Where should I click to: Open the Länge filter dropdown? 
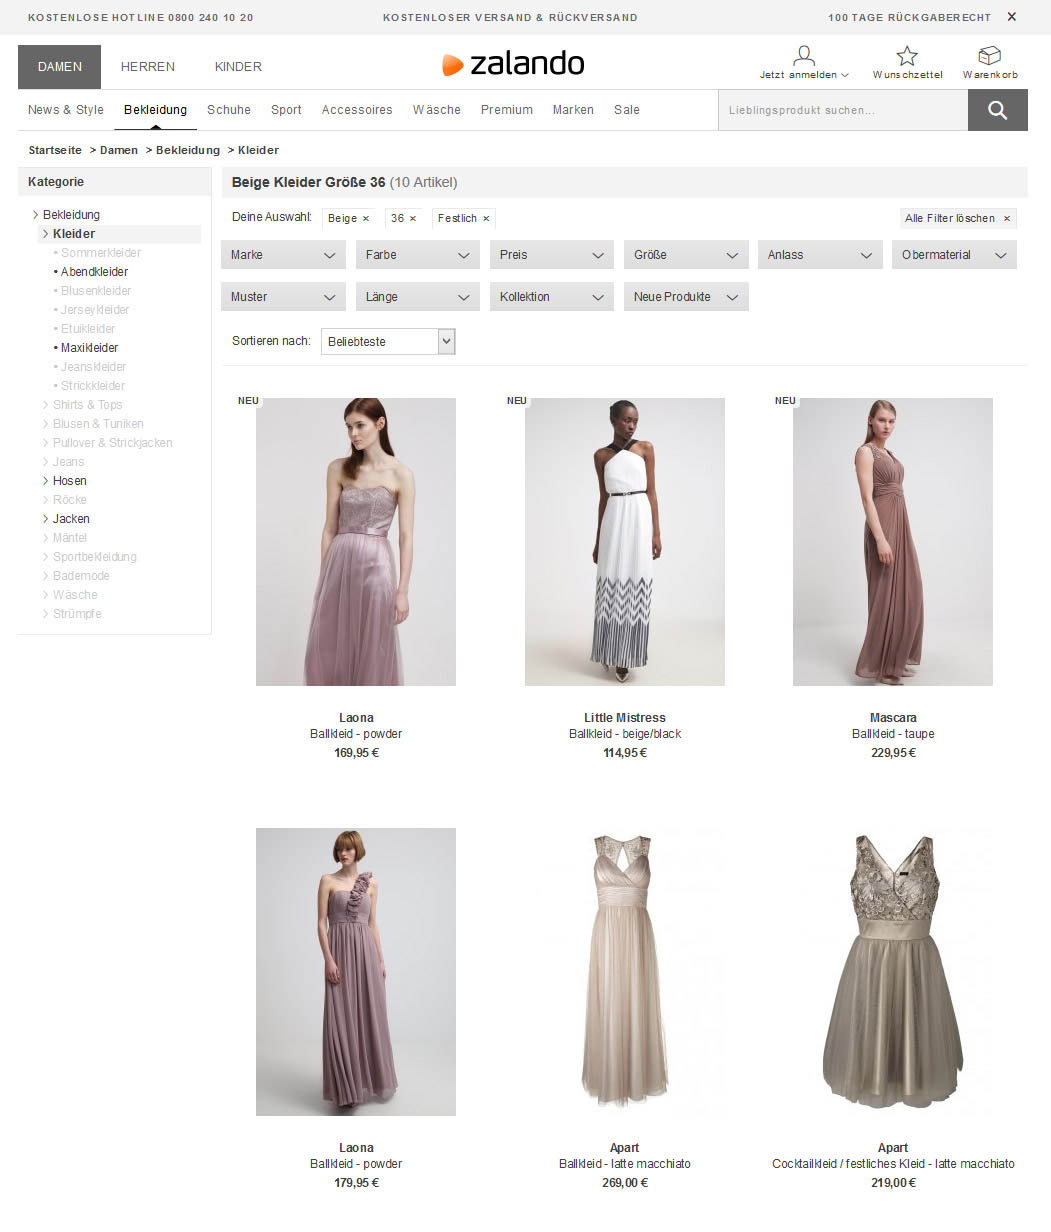click(x=418, y=297)
